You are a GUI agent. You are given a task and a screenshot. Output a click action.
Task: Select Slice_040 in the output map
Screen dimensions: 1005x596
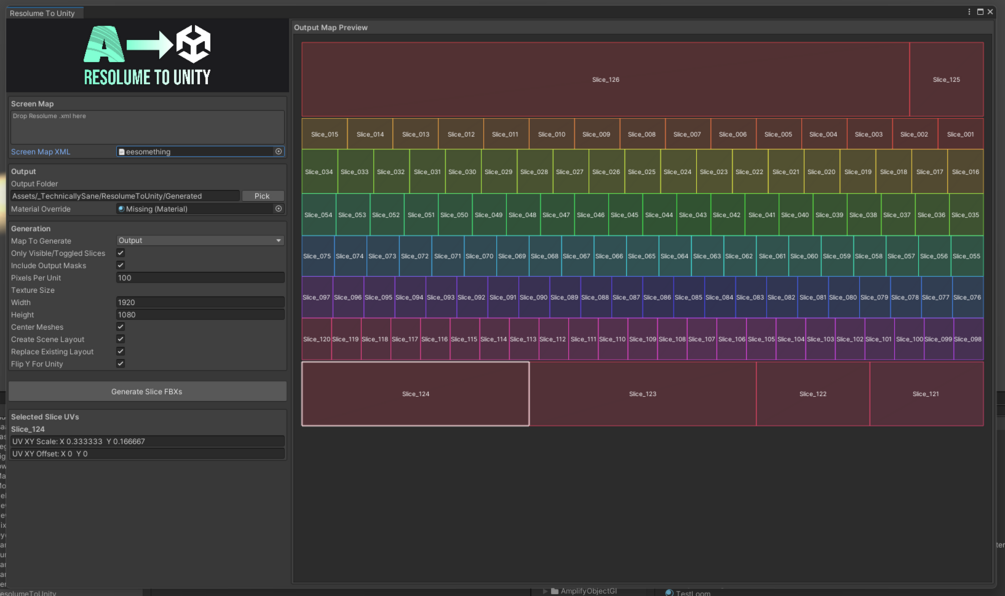pyautogui.click(x=795, y=215)
